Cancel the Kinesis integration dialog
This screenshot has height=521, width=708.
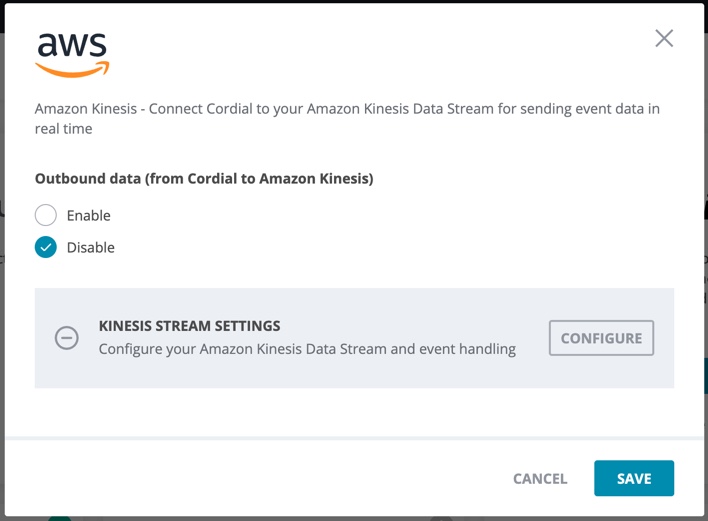(x=540, y=479)
